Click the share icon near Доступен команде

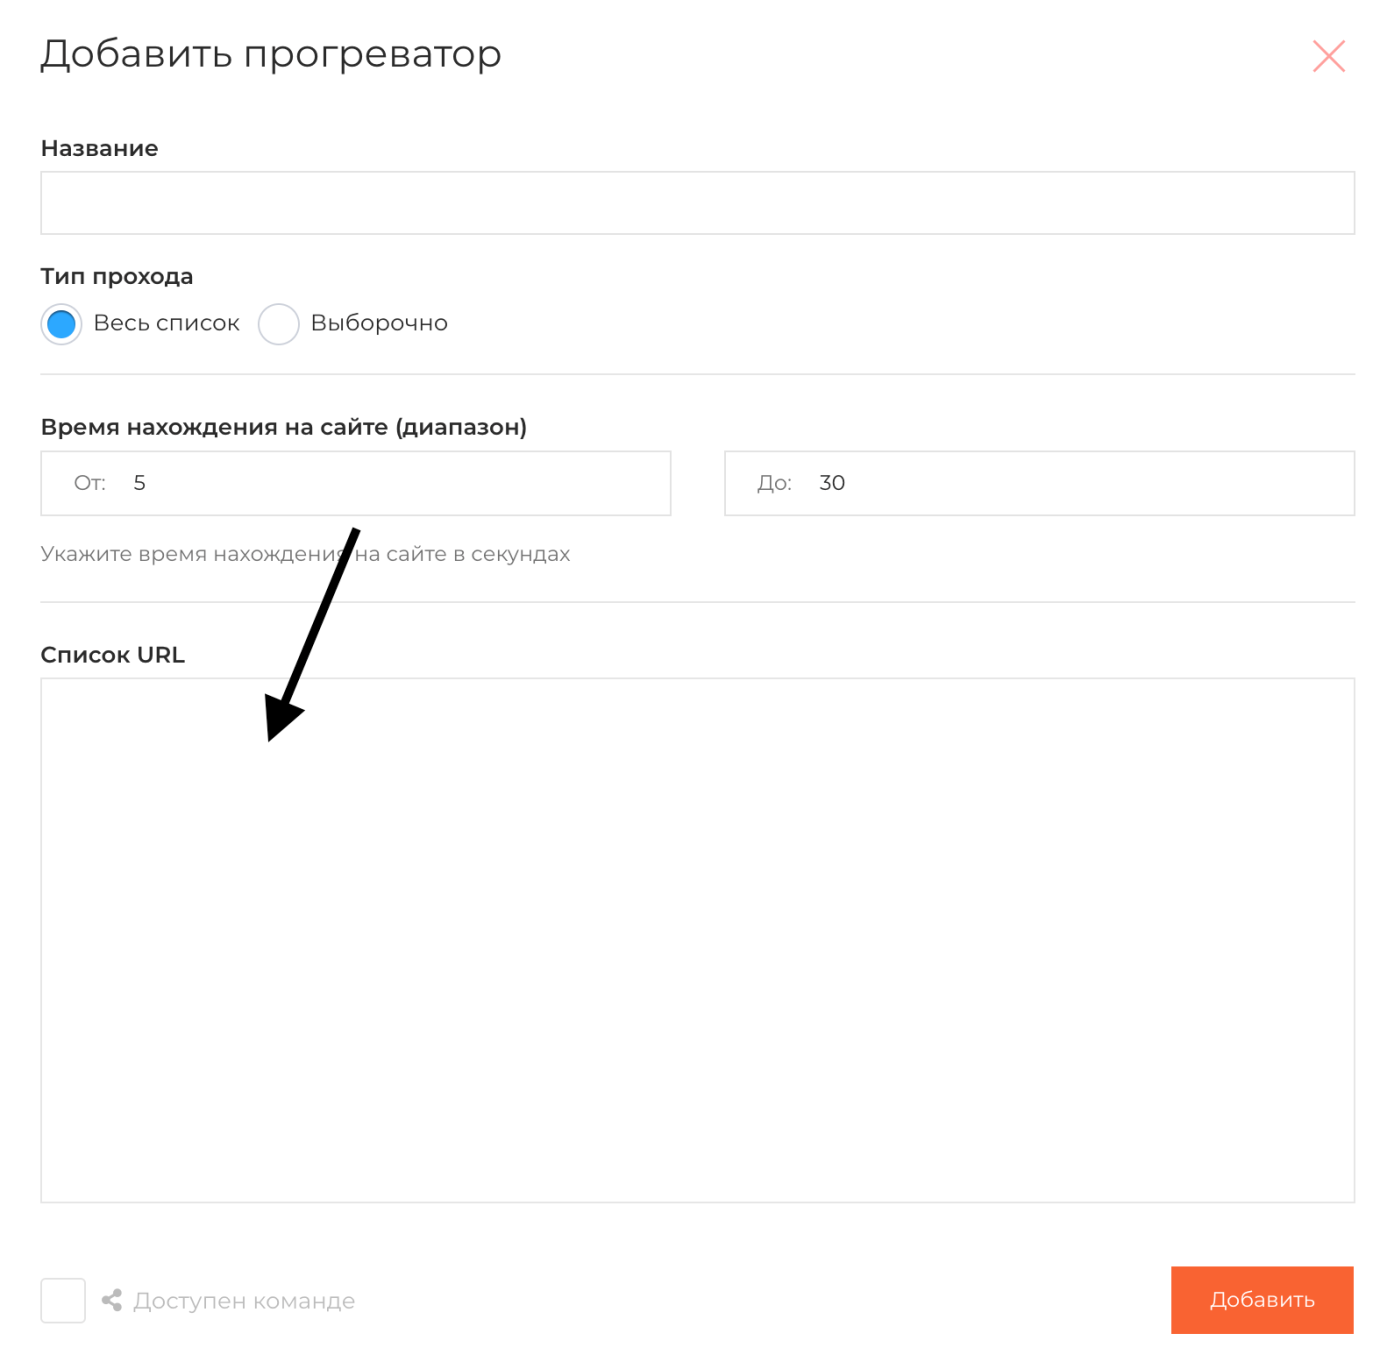click(112, 1300)
